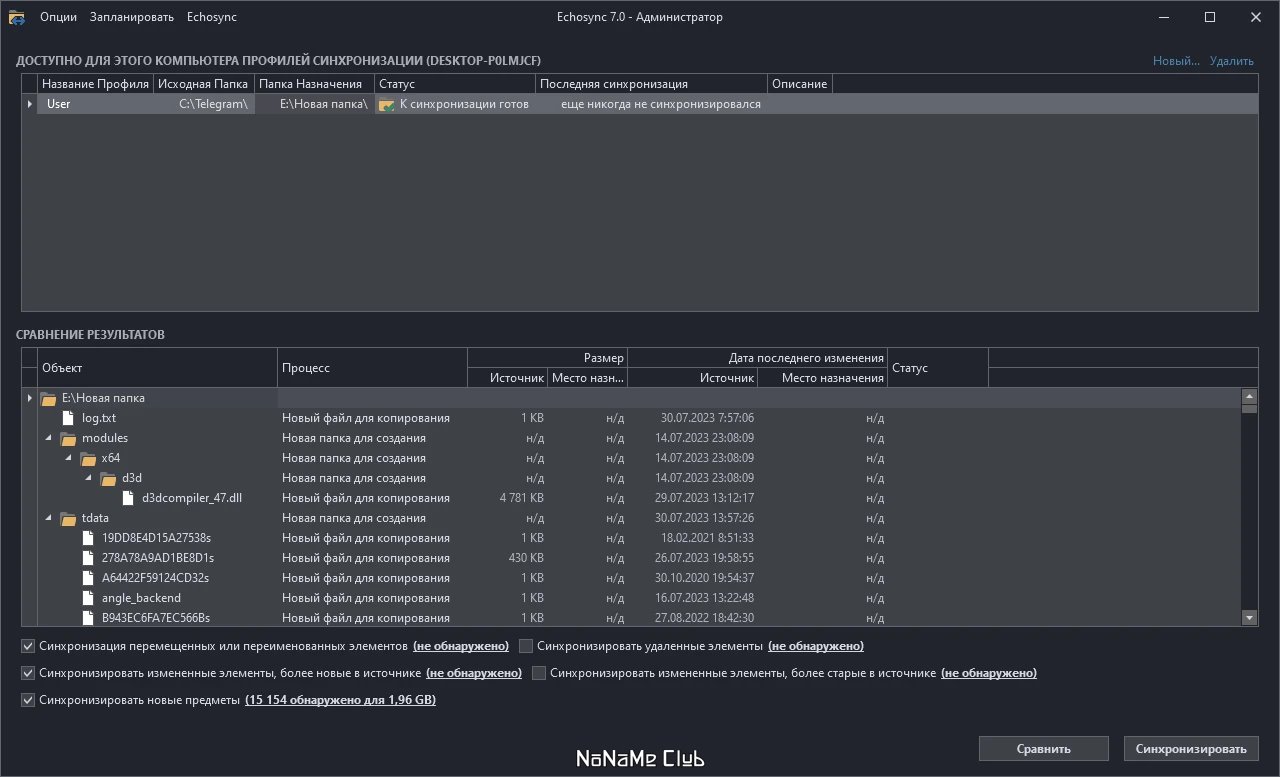Click the file icon beside 278A78A9AD1BE8D1s
The image size is (1280, 777).
[88, 558]
